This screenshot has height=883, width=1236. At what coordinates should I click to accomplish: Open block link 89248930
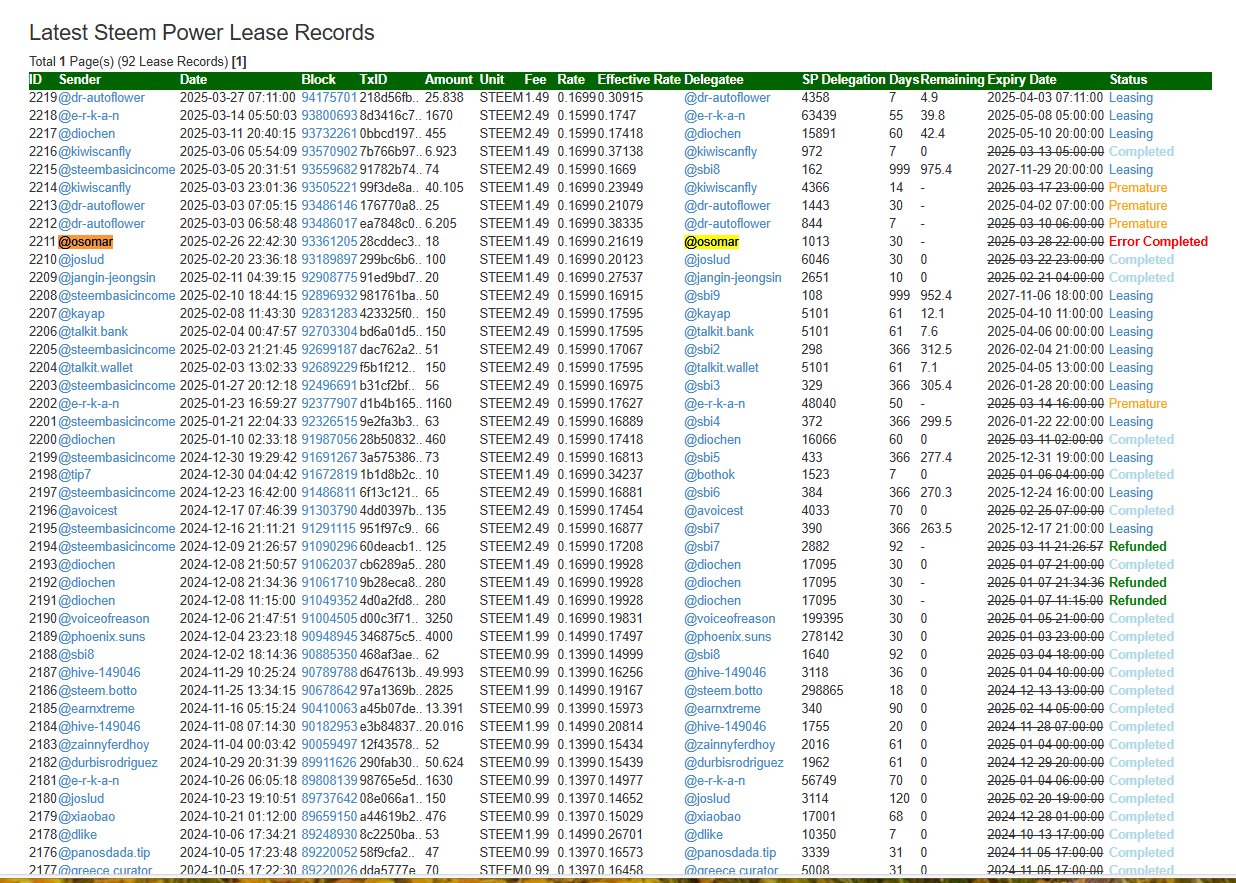click(x=329, y=835)
